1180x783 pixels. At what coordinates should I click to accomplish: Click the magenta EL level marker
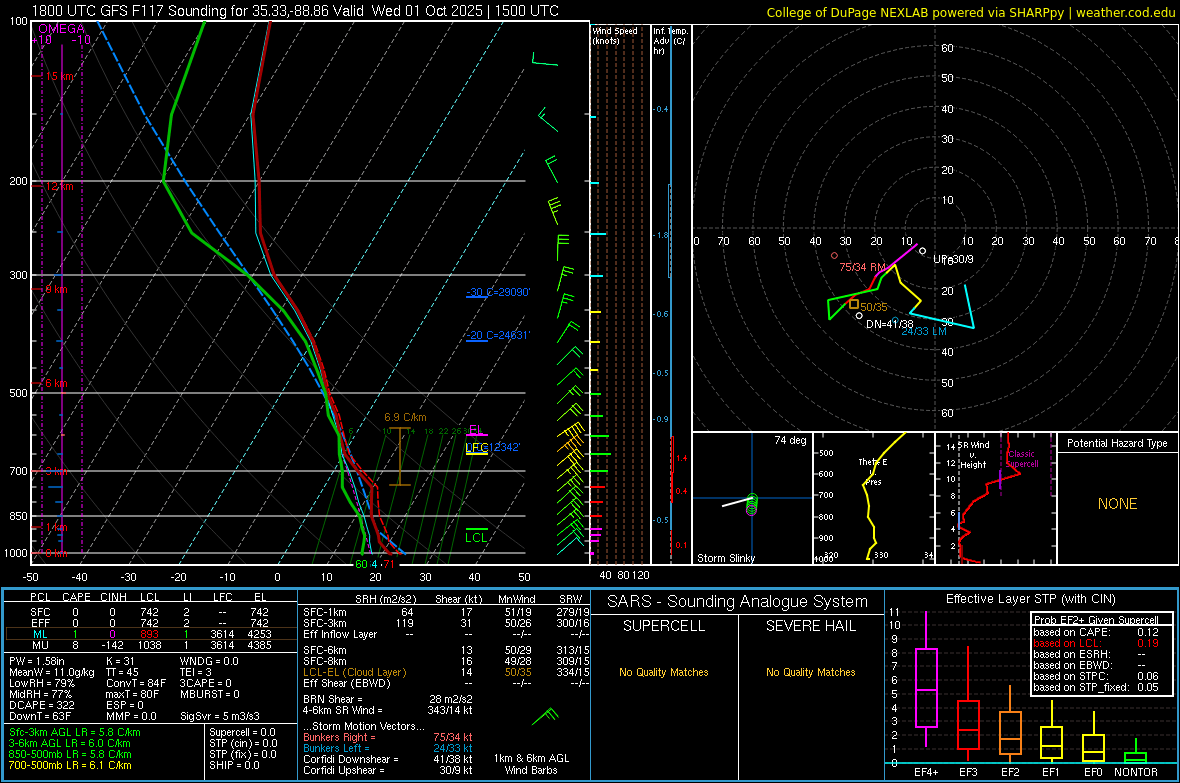pyautogui.click(x=476, y=431)
